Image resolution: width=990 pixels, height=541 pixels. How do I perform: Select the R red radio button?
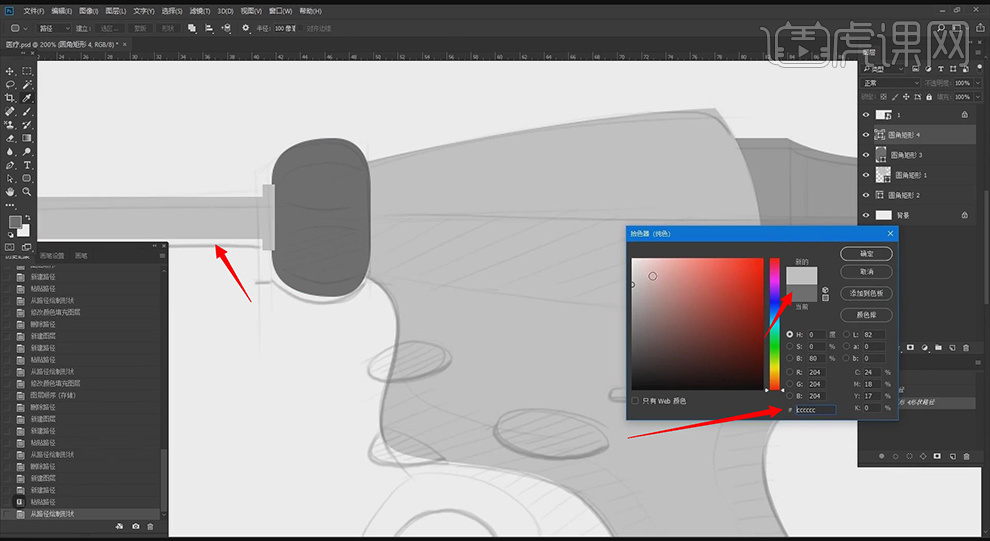790,372
